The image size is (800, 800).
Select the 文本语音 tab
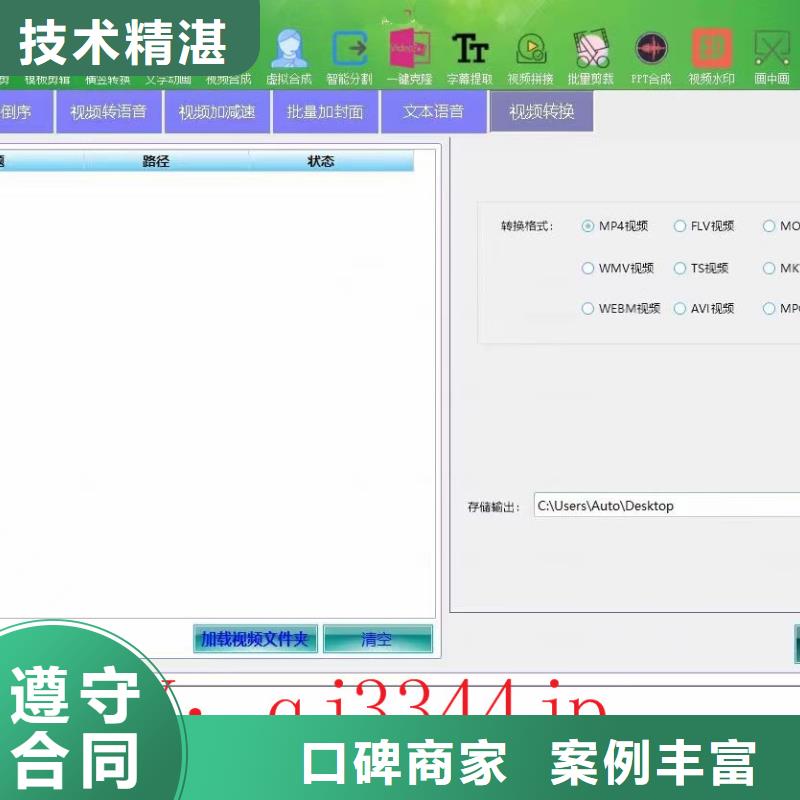coord(434,112)
